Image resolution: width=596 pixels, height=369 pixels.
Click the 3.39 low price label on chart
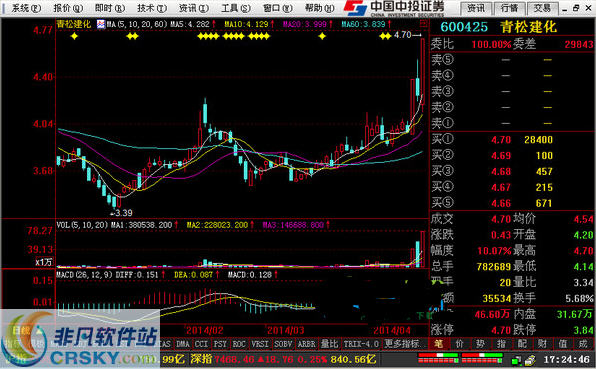(x=123, y=213)
